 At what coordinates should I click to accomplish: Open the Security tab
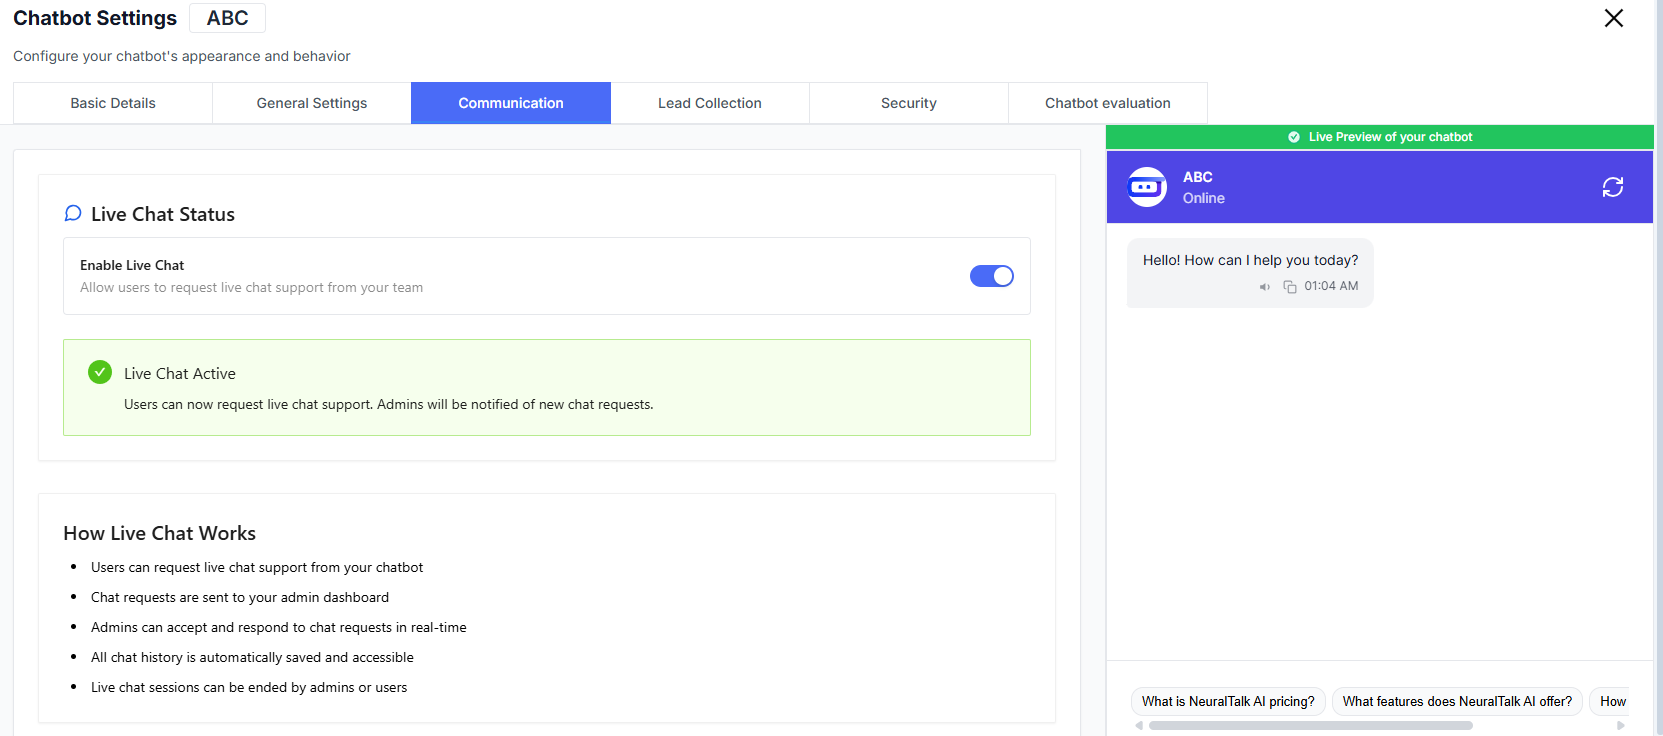tap(909, 103)
